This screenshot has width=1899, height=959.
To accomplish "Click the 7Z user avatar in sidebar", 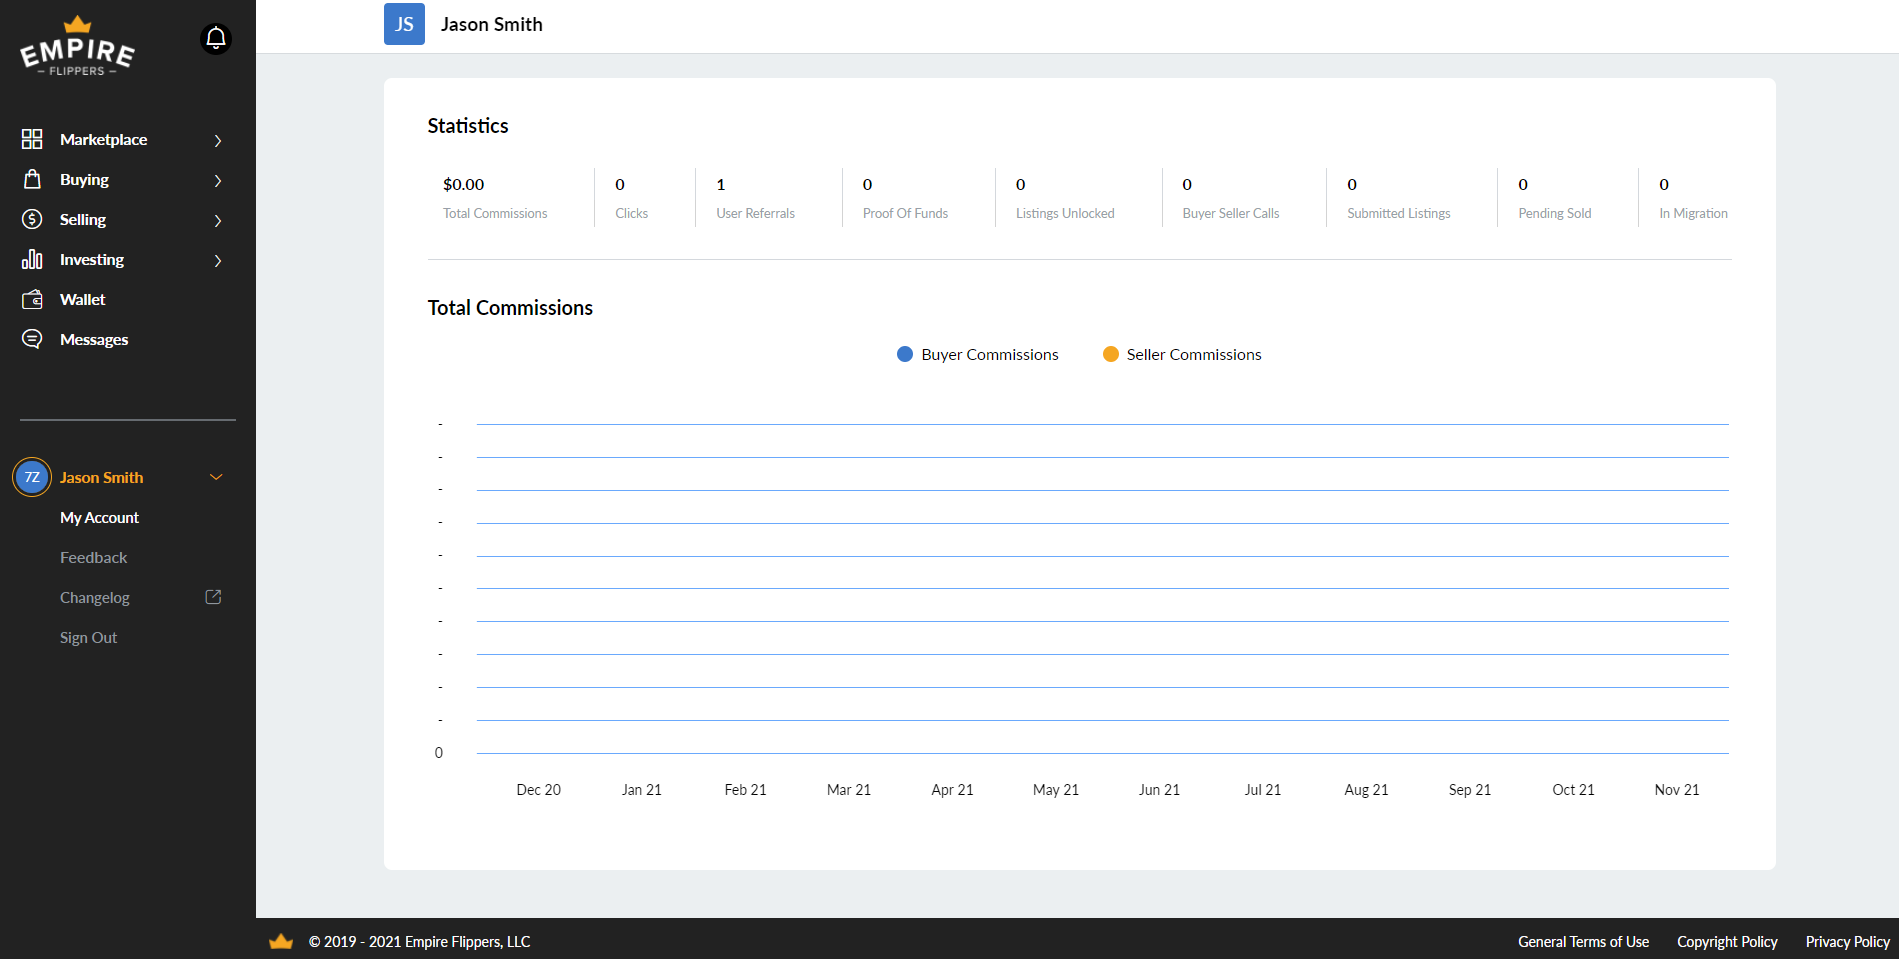I will [32, 477].
